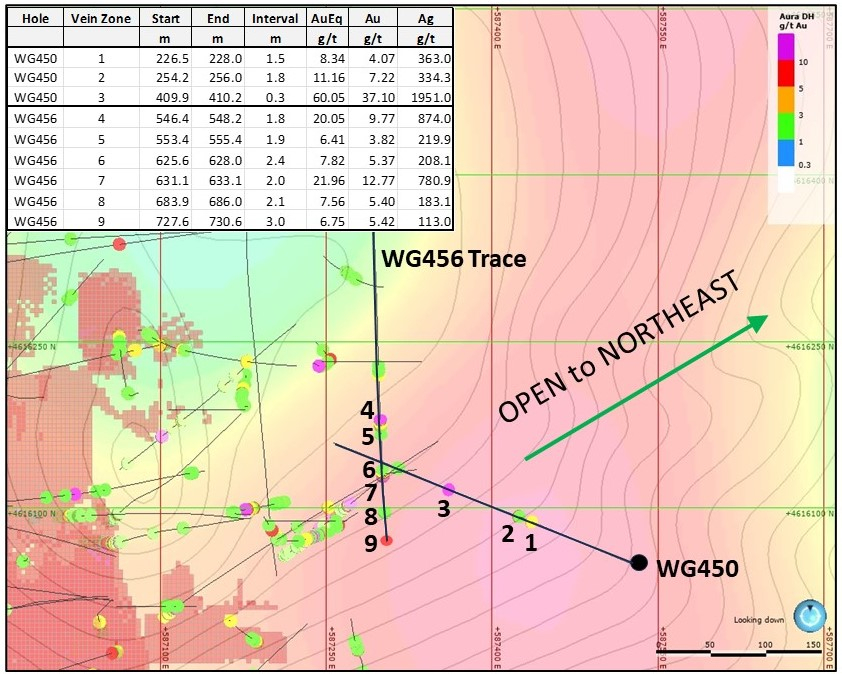The width and height of the screenshot is (842, 674).
Task: Click the yellow marker above vein zone 1
Action: click(x=532, y=520)
